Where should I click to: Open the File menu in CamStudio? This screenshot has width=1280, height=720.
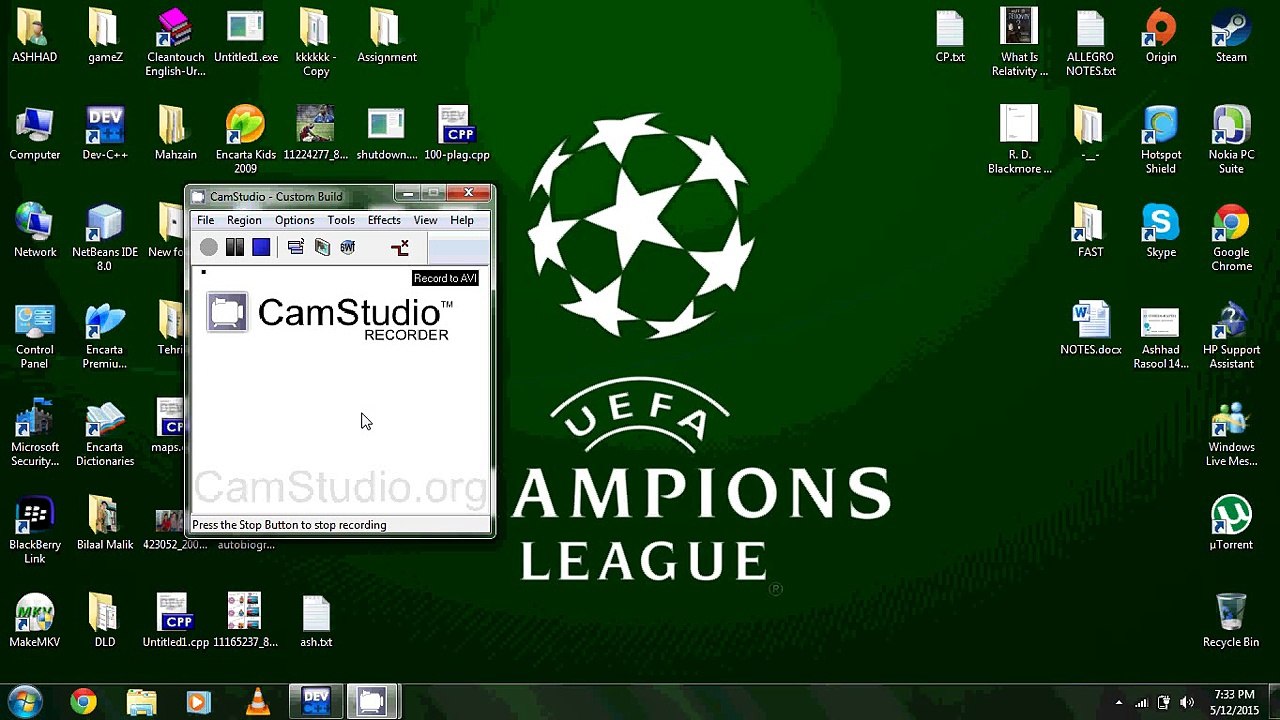(x=205, y=220)
